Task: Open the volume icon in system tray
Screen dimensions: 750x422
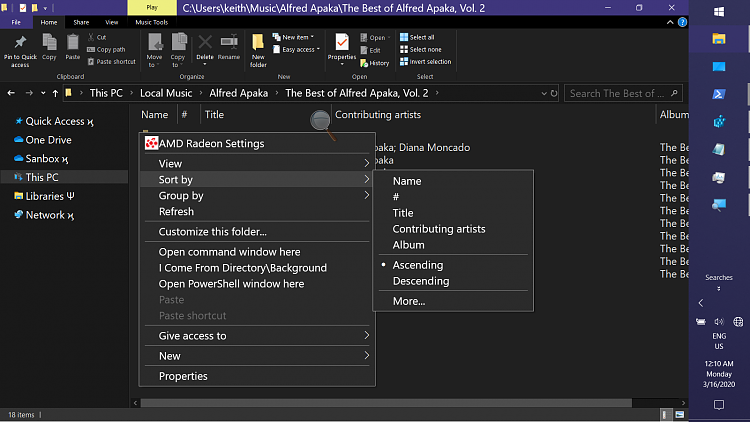Action: 719,322
